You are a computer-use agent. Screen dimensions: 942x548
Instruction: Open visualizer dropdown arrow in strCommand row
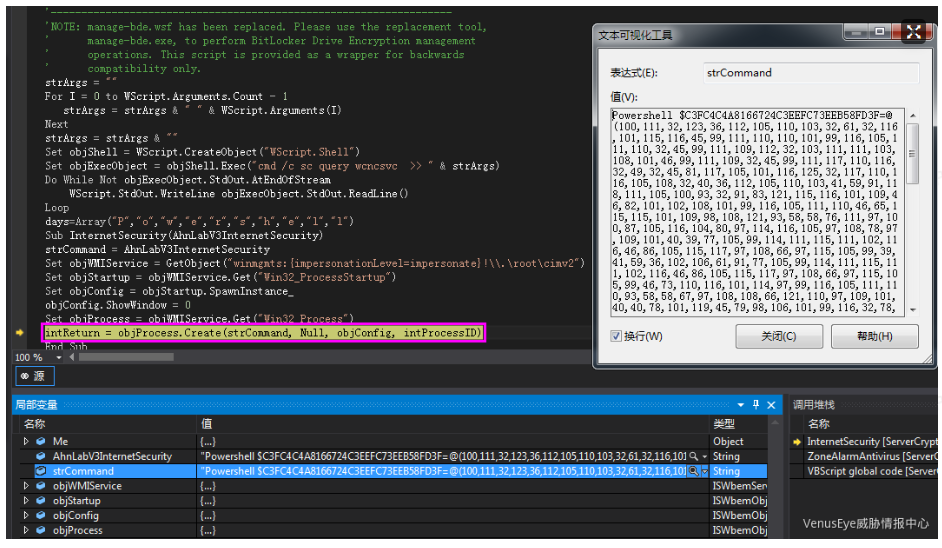[704, 471]
